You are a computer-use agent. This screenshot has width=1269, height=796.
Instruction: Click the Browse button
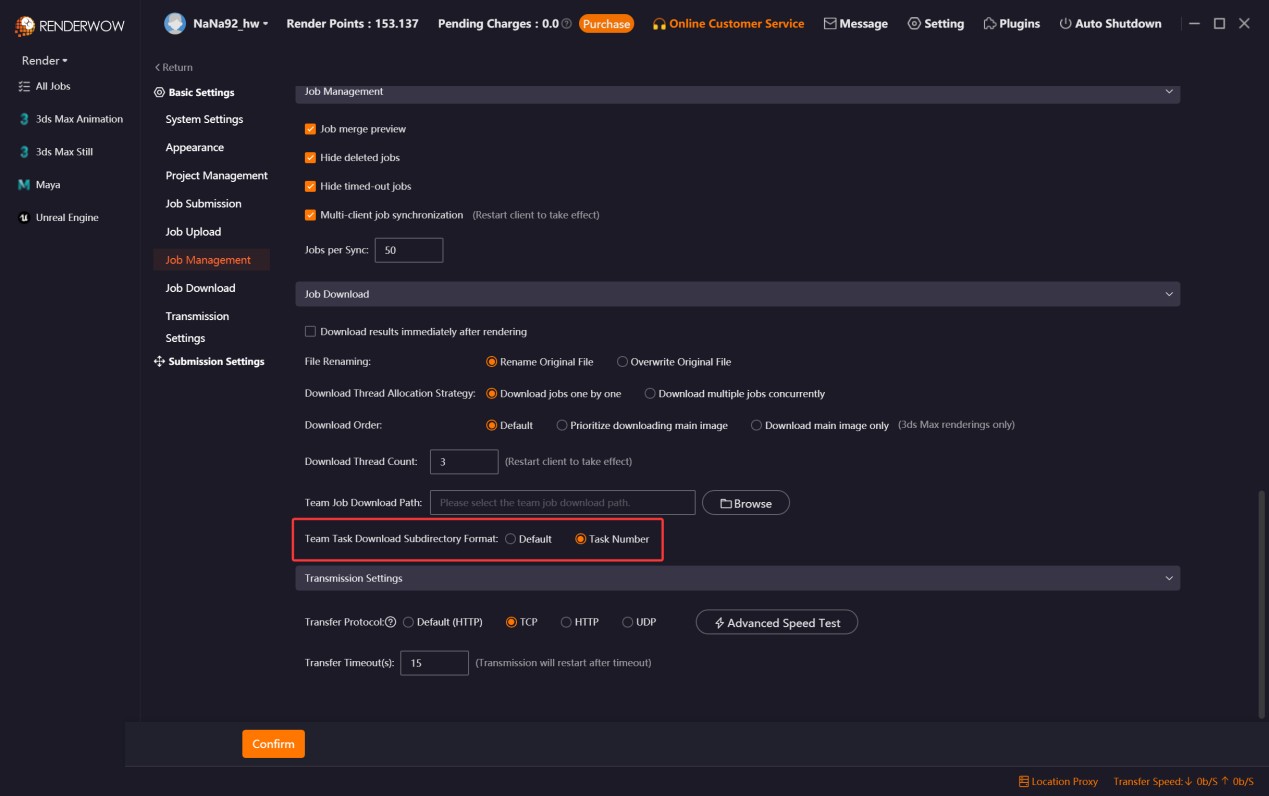click(x=746, y=503)
